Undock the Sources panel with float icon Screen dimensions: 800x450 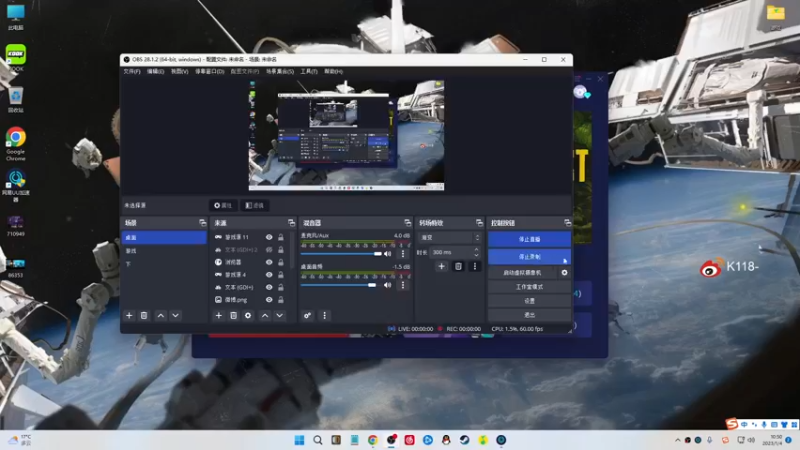tap(291, 223)
